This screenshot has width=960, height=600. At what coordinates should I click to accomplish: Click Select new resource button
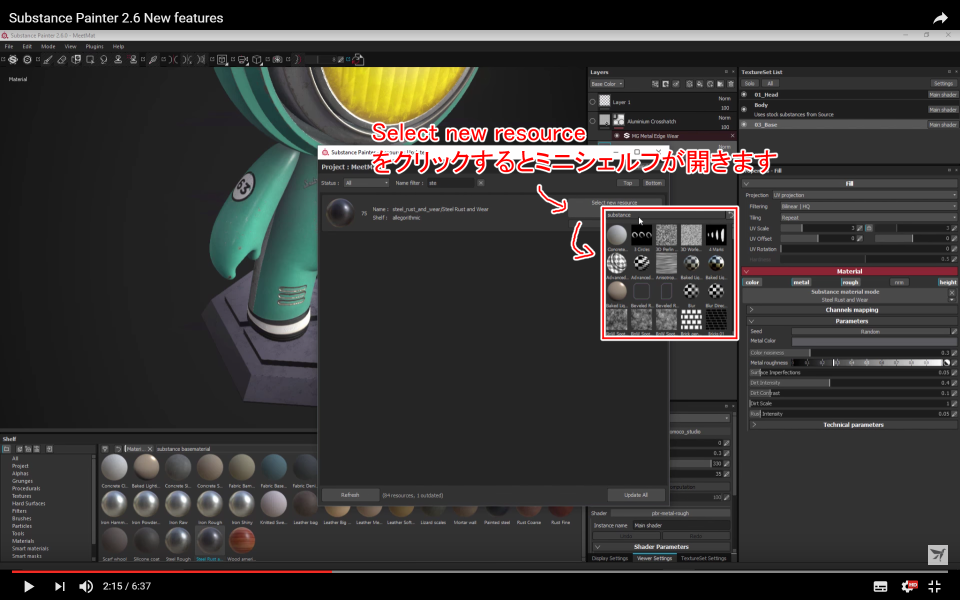click(x=615, y=203)
